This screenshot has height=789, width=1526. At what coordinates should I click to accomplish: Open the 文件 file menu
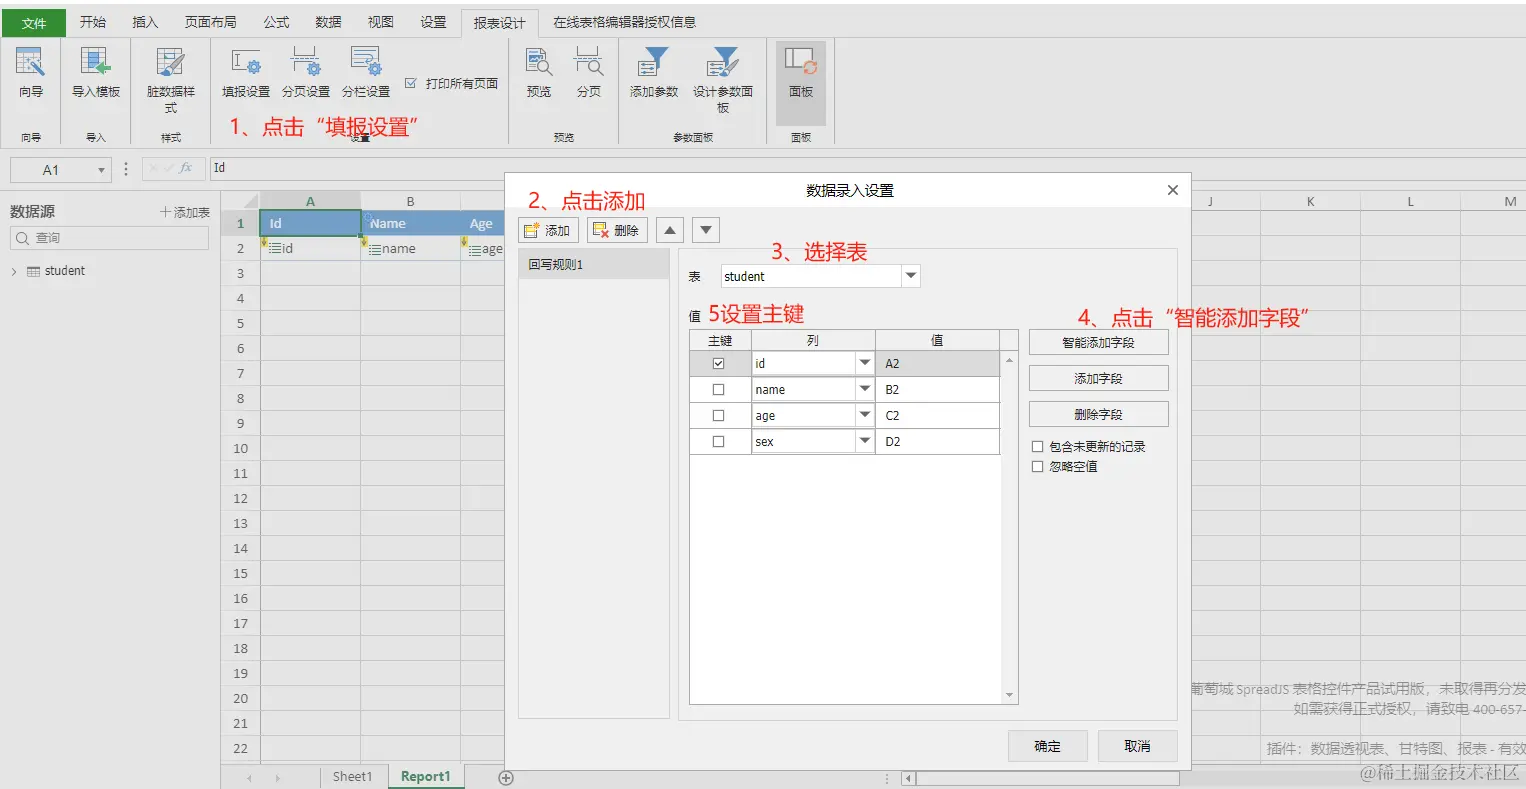(34, 22)
